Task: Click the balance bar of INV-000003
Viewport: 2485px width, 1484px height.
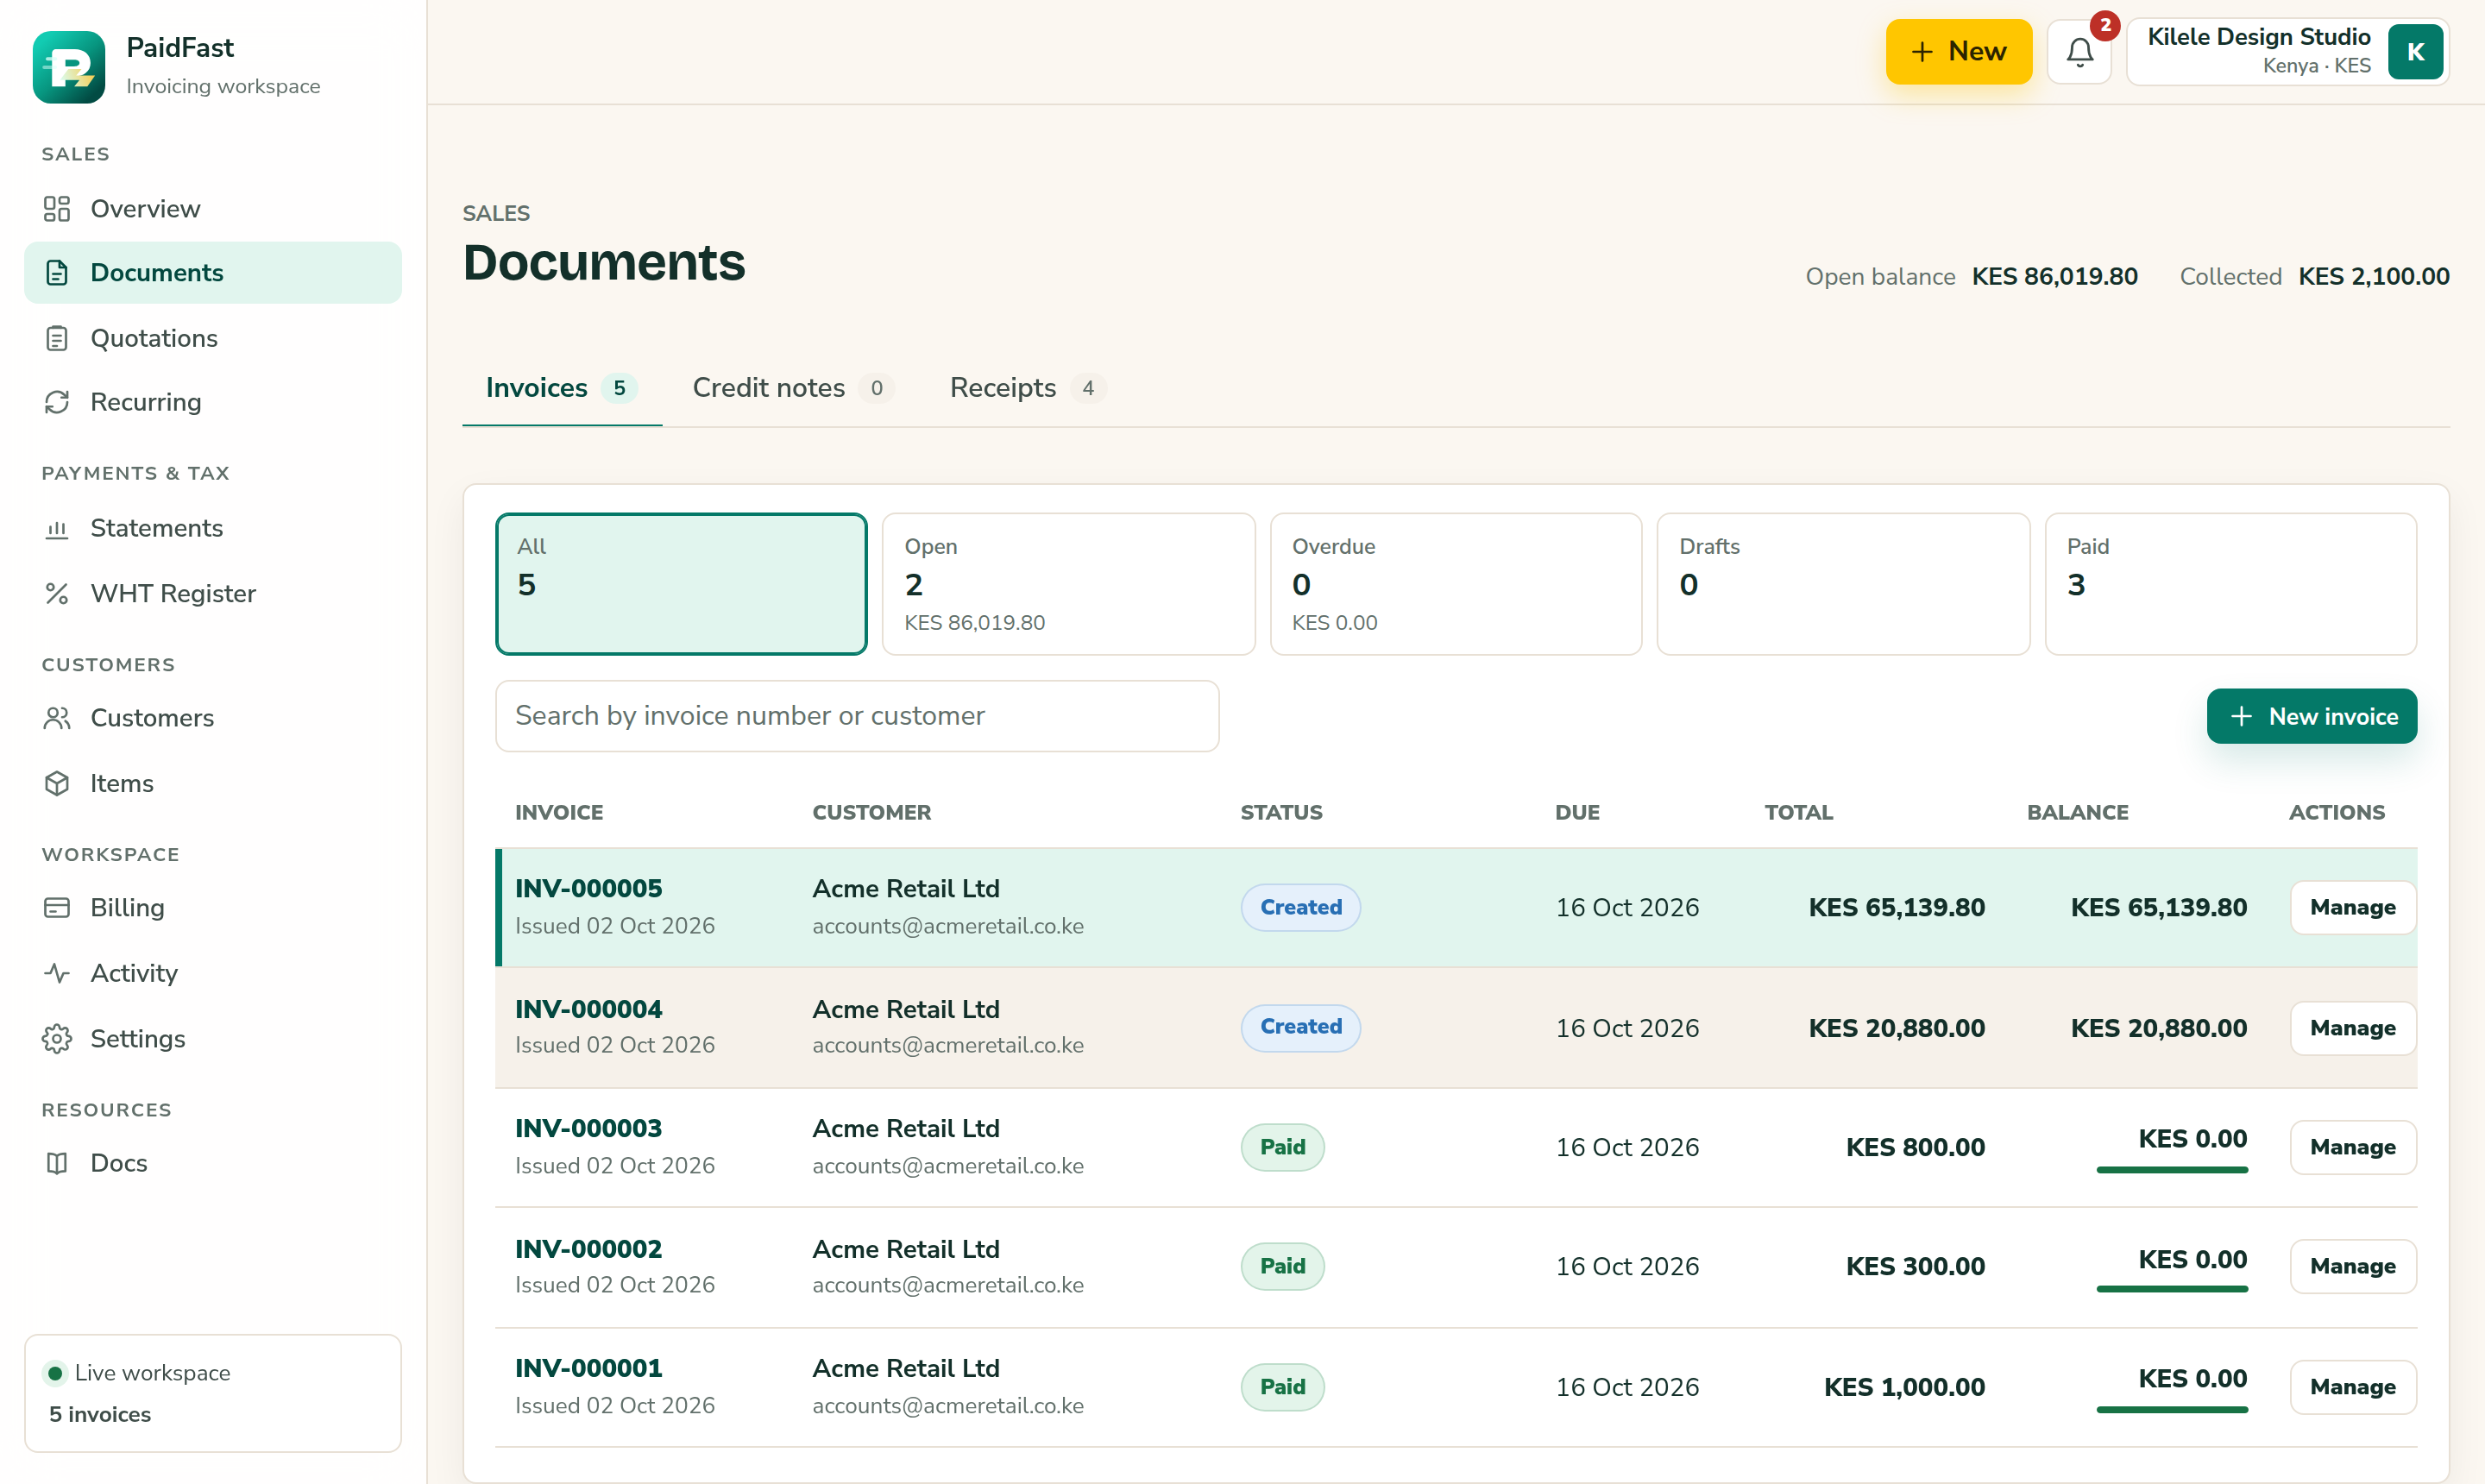Action: pyautogui.click(x=2172, y=1169)
